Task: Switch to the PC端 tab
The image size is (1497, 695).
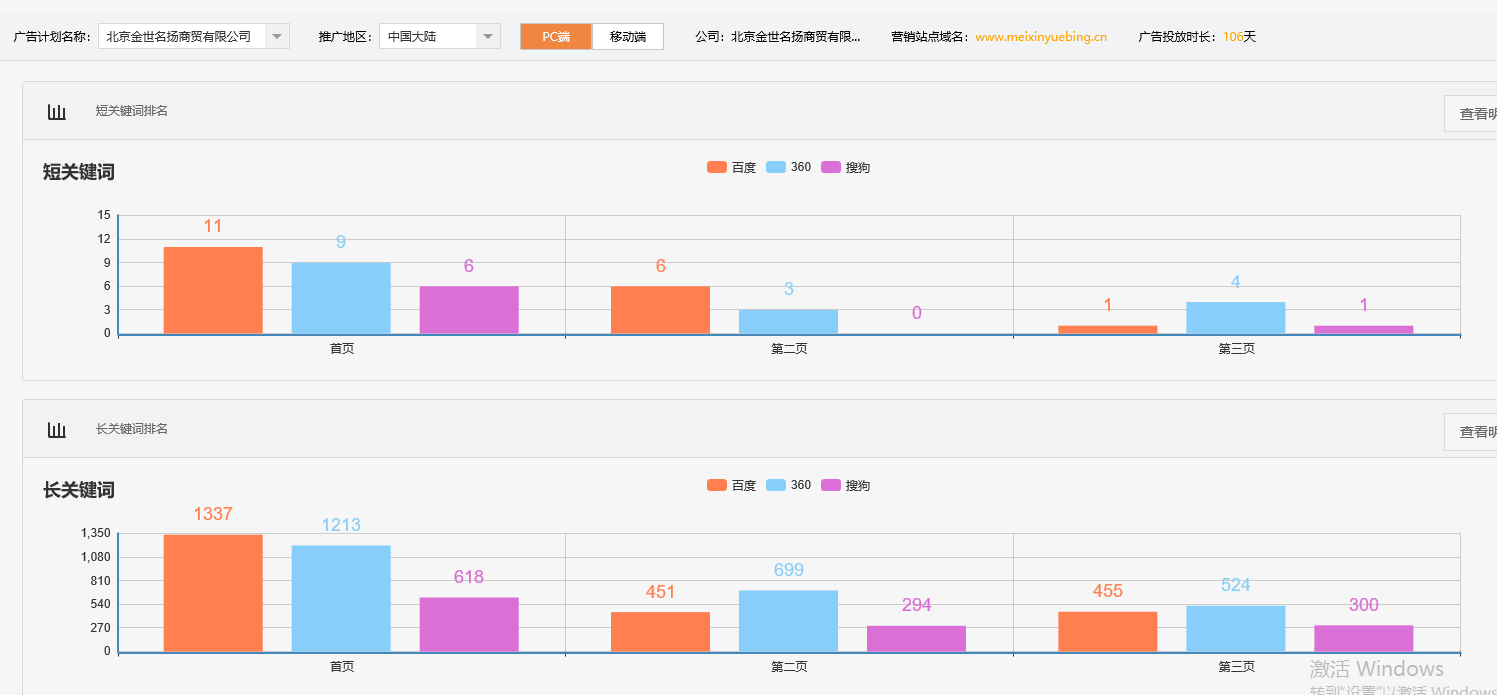Action: click(556, 37)
